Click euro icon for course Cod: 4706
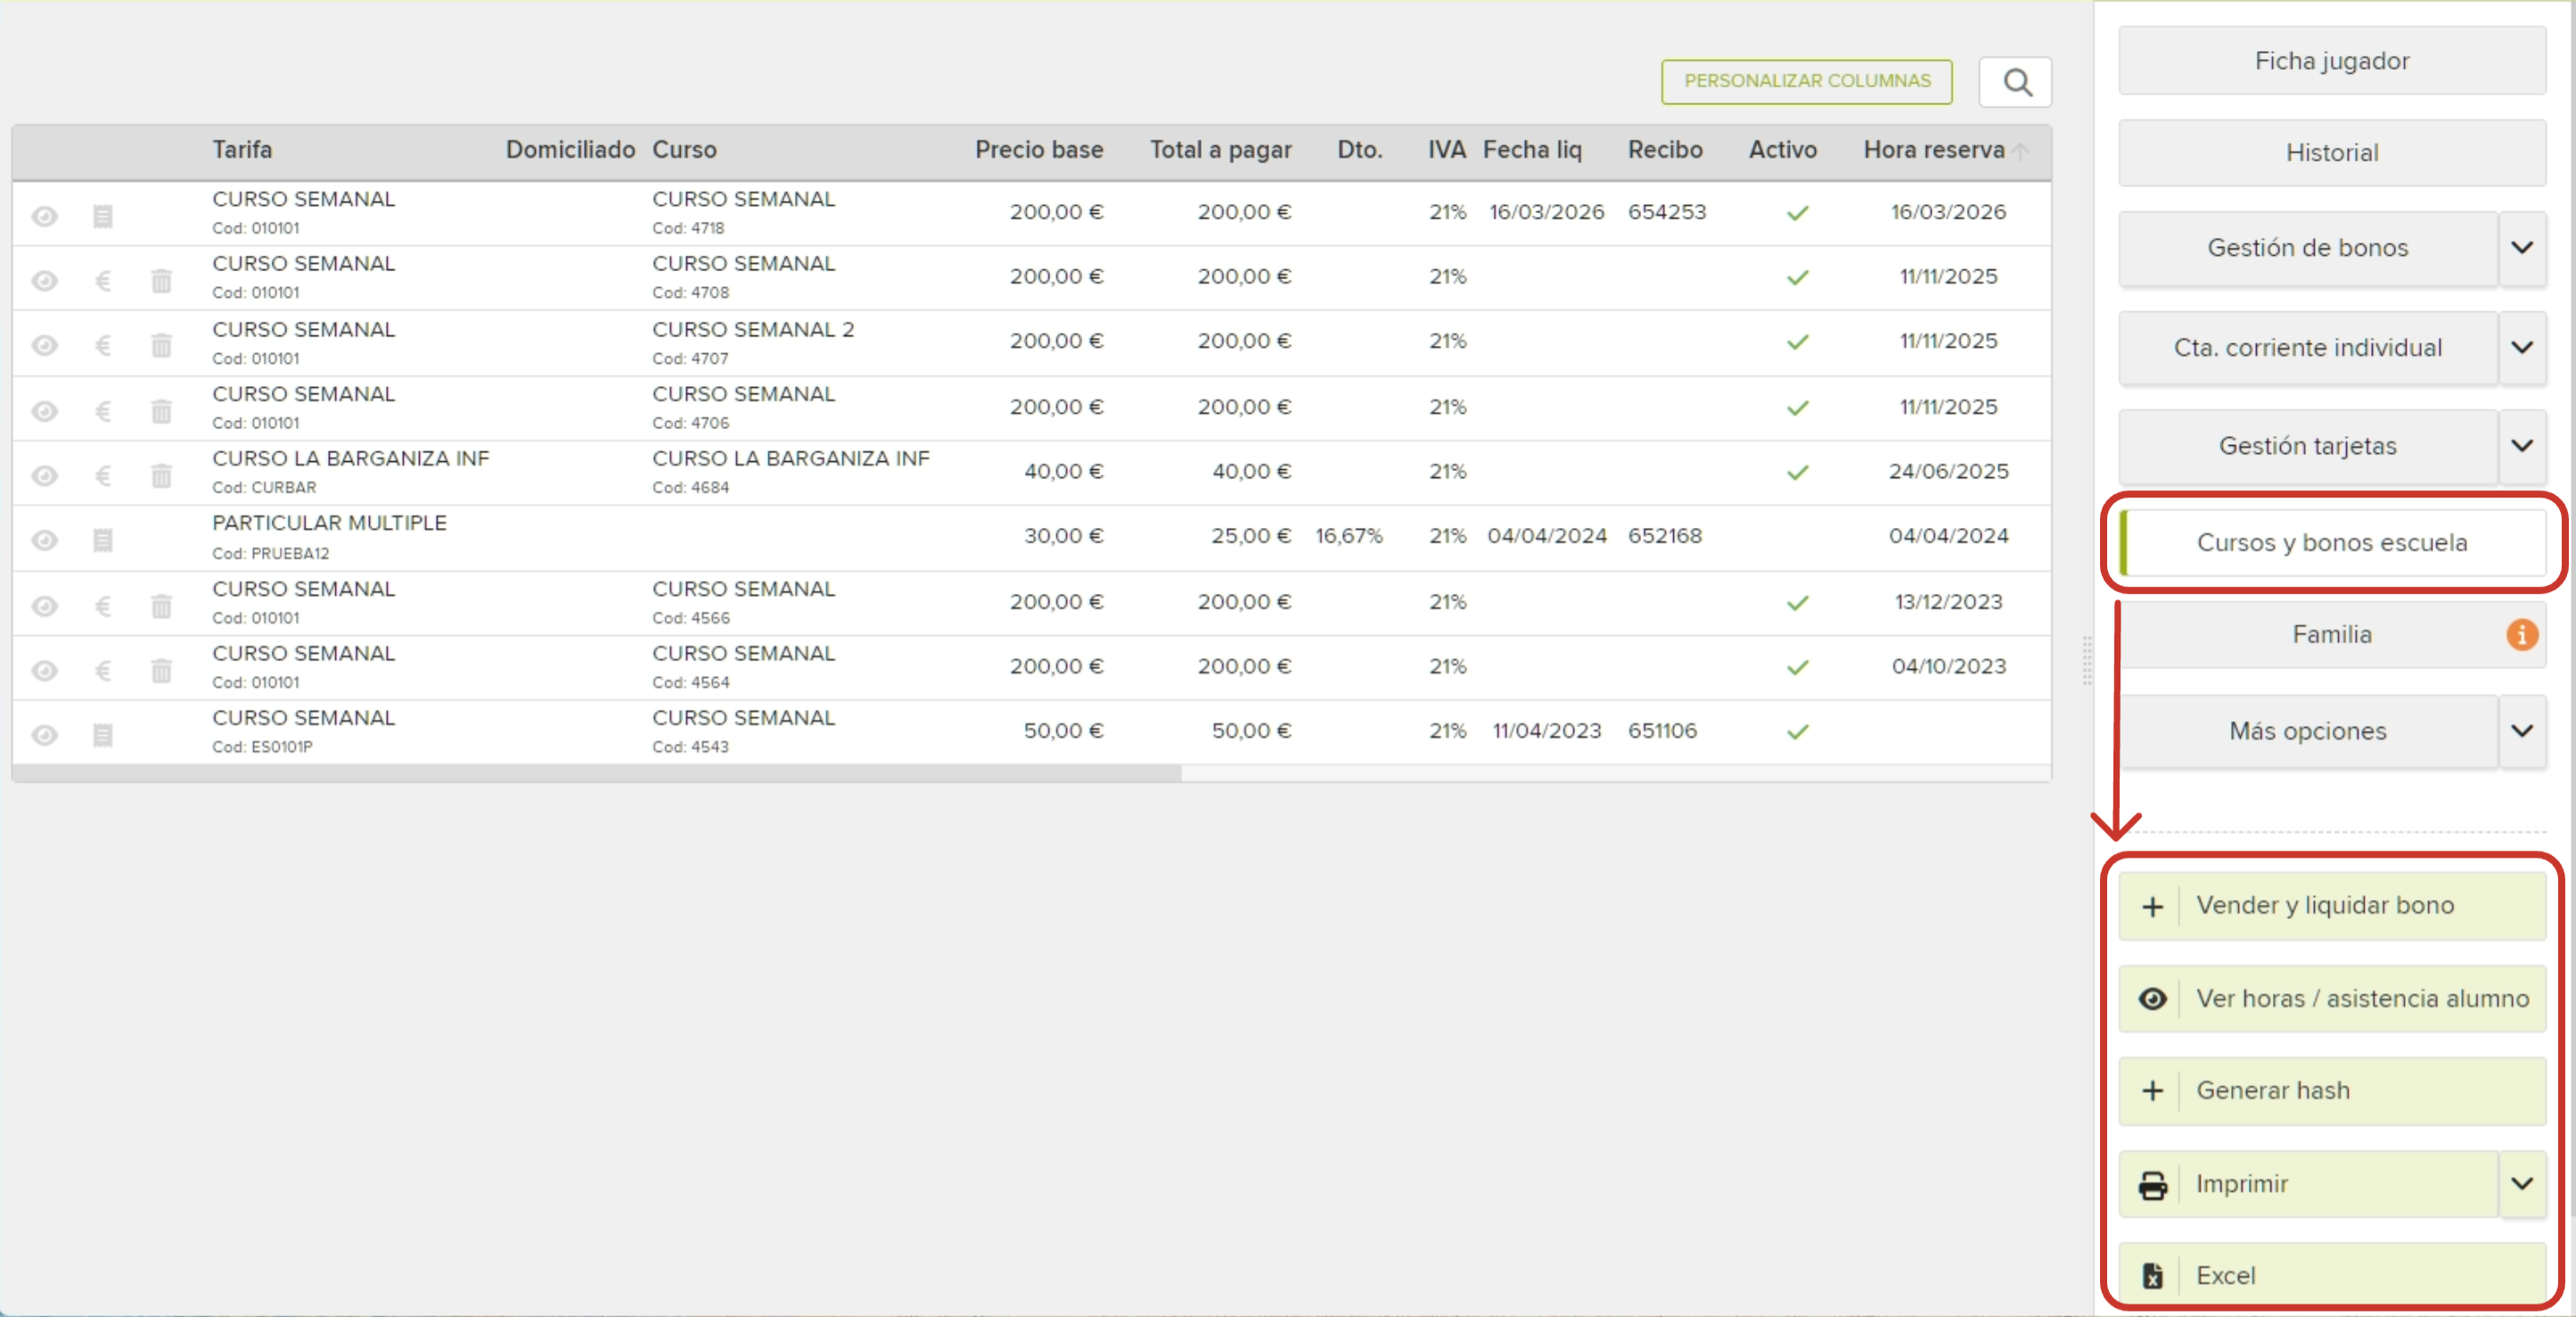The width and height of the screenshot is (2576, 1317). tap(103, 411)
